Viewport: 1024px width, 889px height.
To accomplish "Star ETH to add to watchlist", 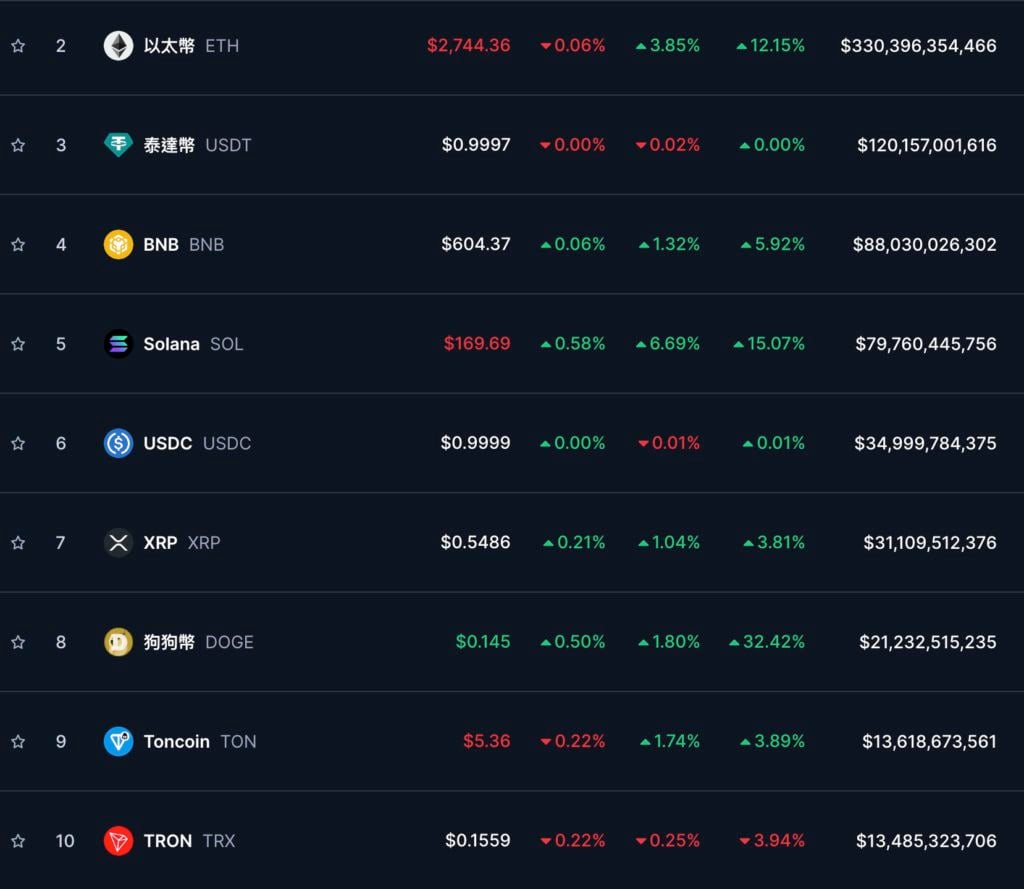I will coord(18,46).
